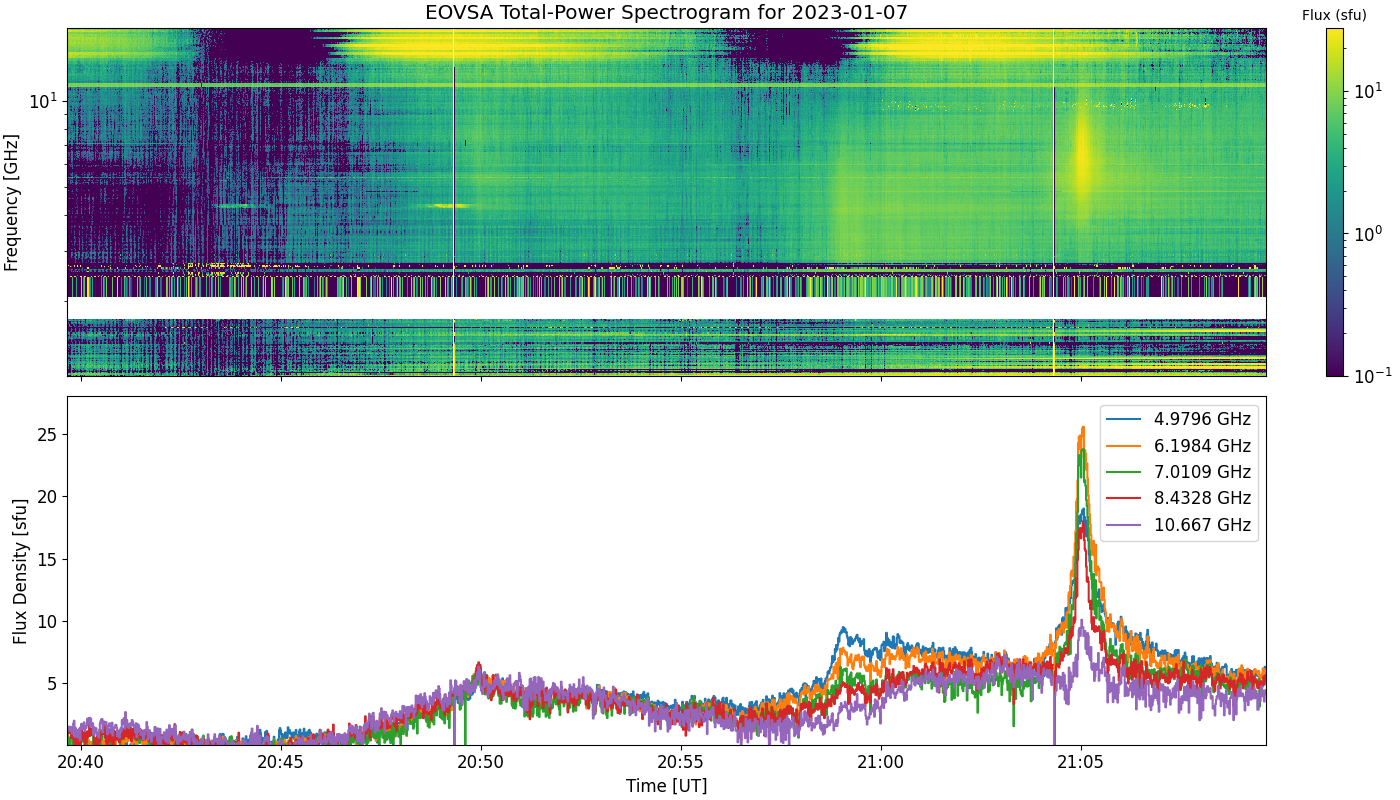The height and width of the screenshot is (800, 1400).
Task: Click the Flux Density [sfu] axis label
Action: pos(20,571)
